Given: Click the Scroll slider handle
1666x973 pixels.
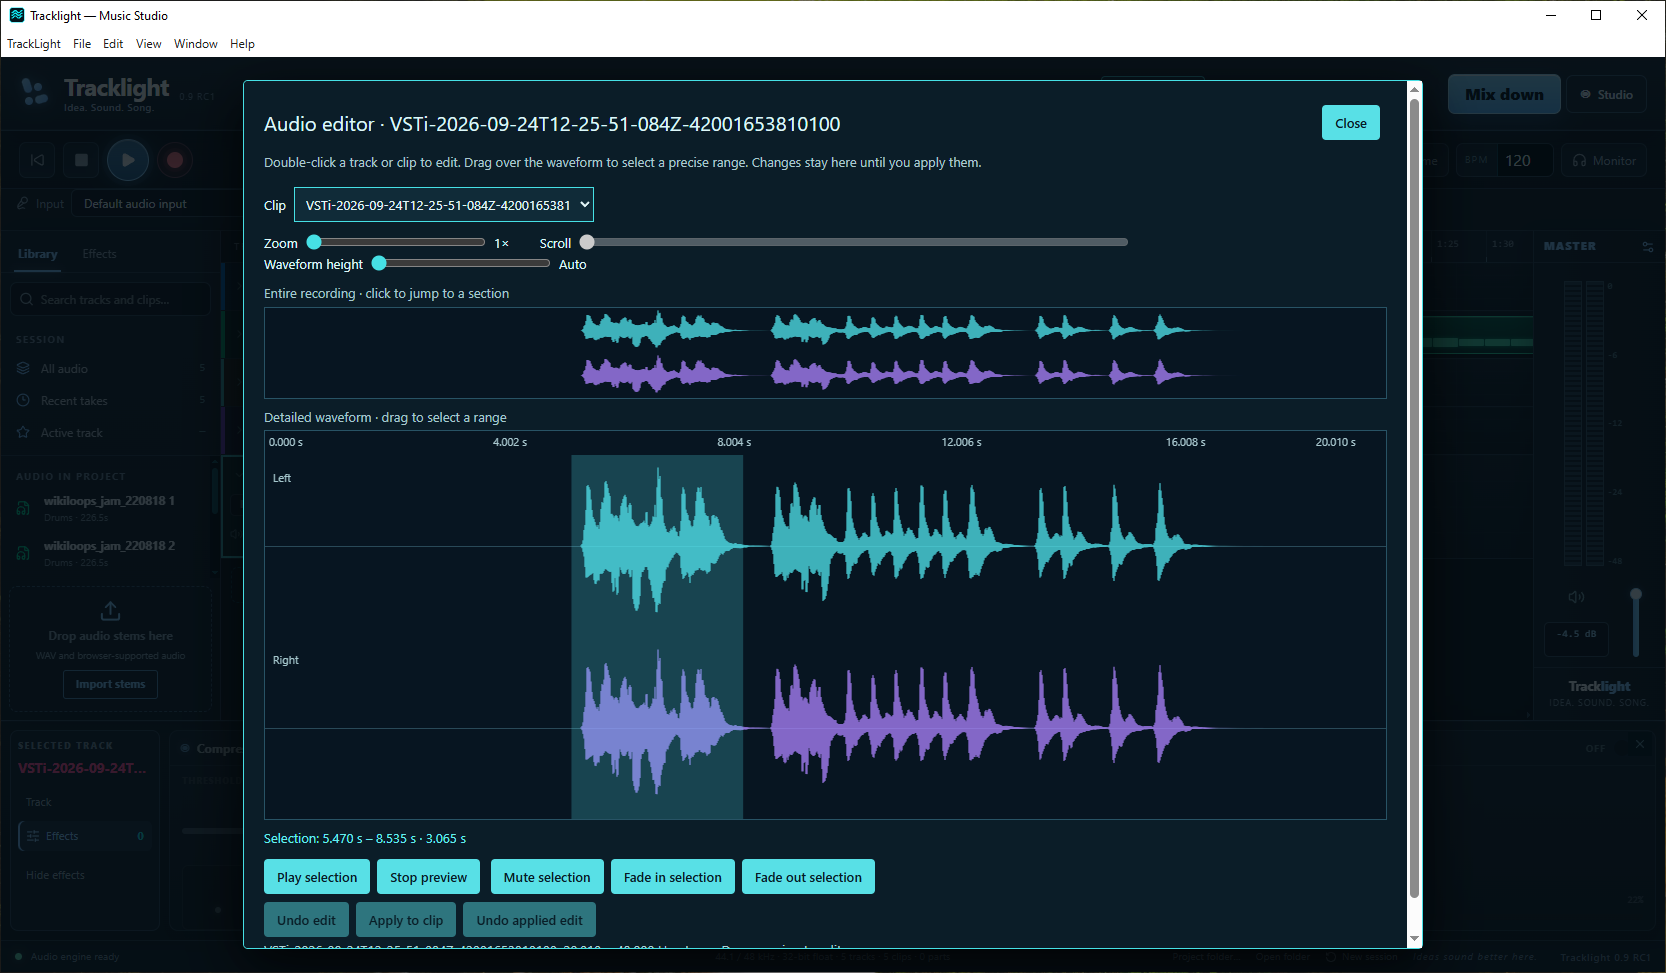Looking at the screenshot, I should click(x=587, y=242).
